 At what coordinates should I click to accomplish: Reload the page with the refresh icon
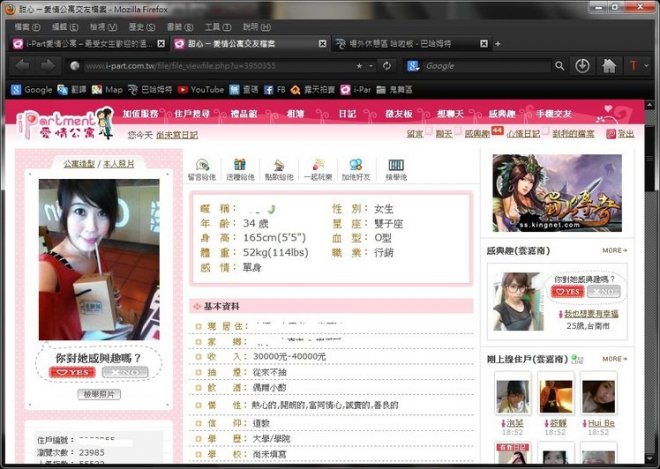click(x=388, y=66)
